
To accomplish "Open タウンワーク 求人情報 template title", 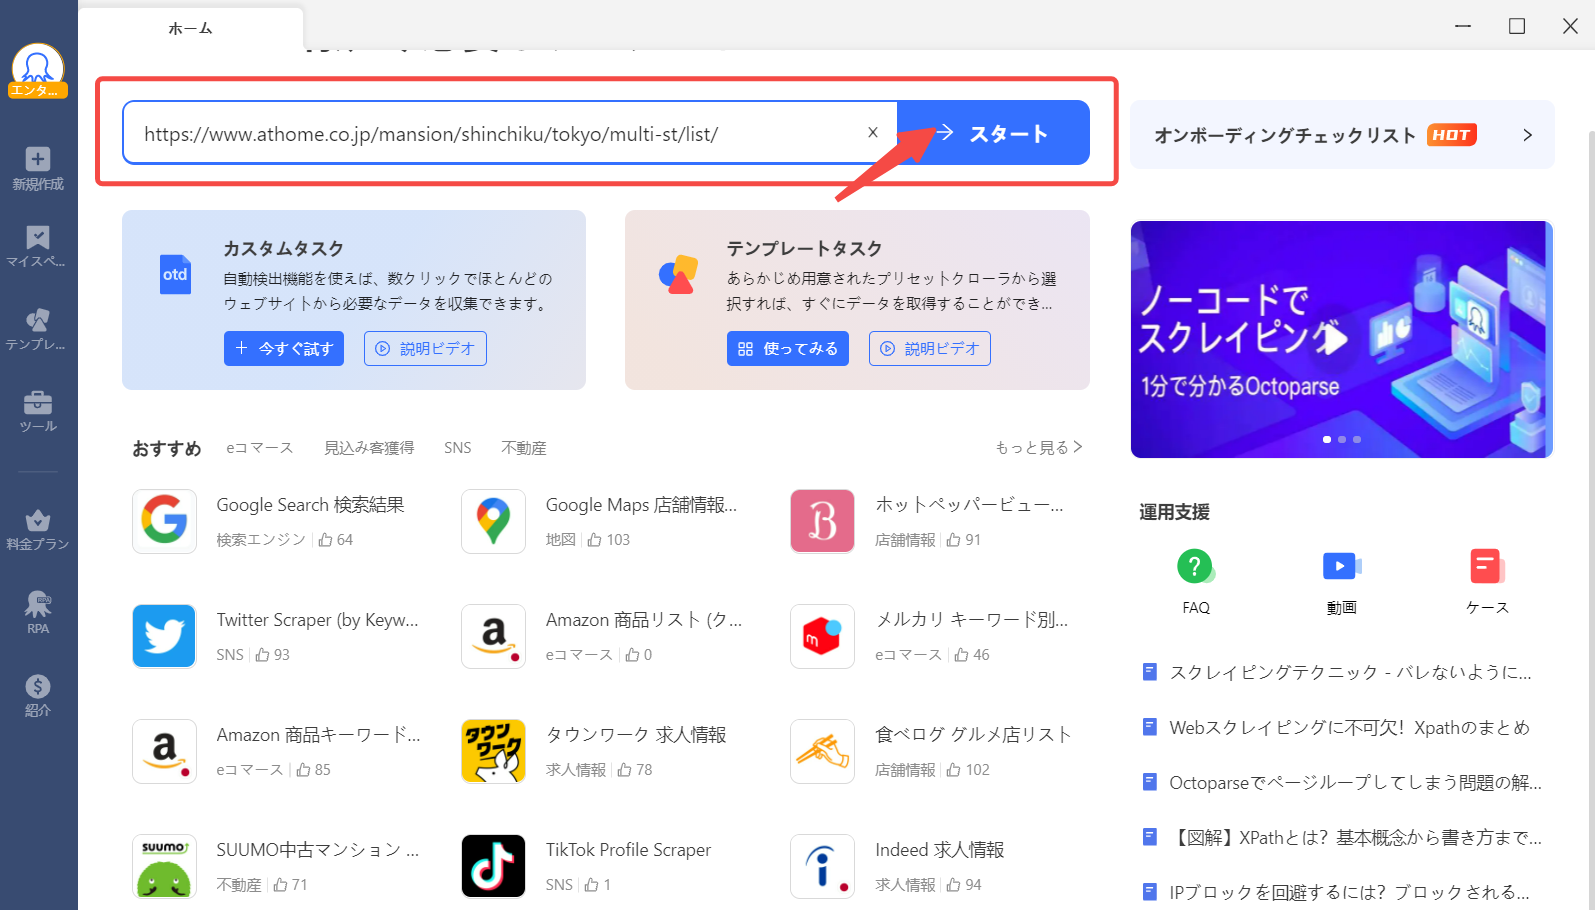I will pyautogui.click(x=636, y=735).
